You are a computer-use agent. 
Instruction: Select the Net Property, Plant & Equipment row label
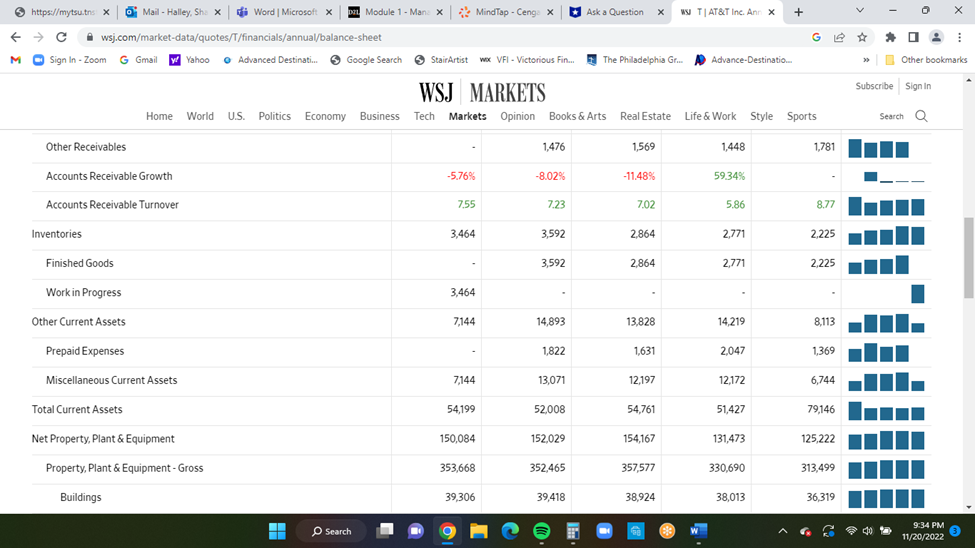coord(103,439)
